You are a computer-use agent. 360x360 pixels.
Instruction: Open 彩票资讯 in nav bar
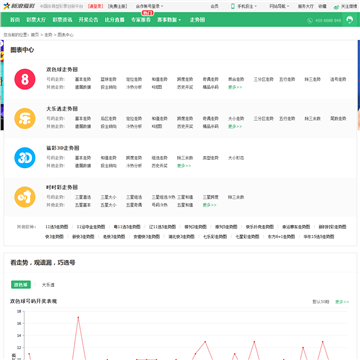tap(62, 20)
